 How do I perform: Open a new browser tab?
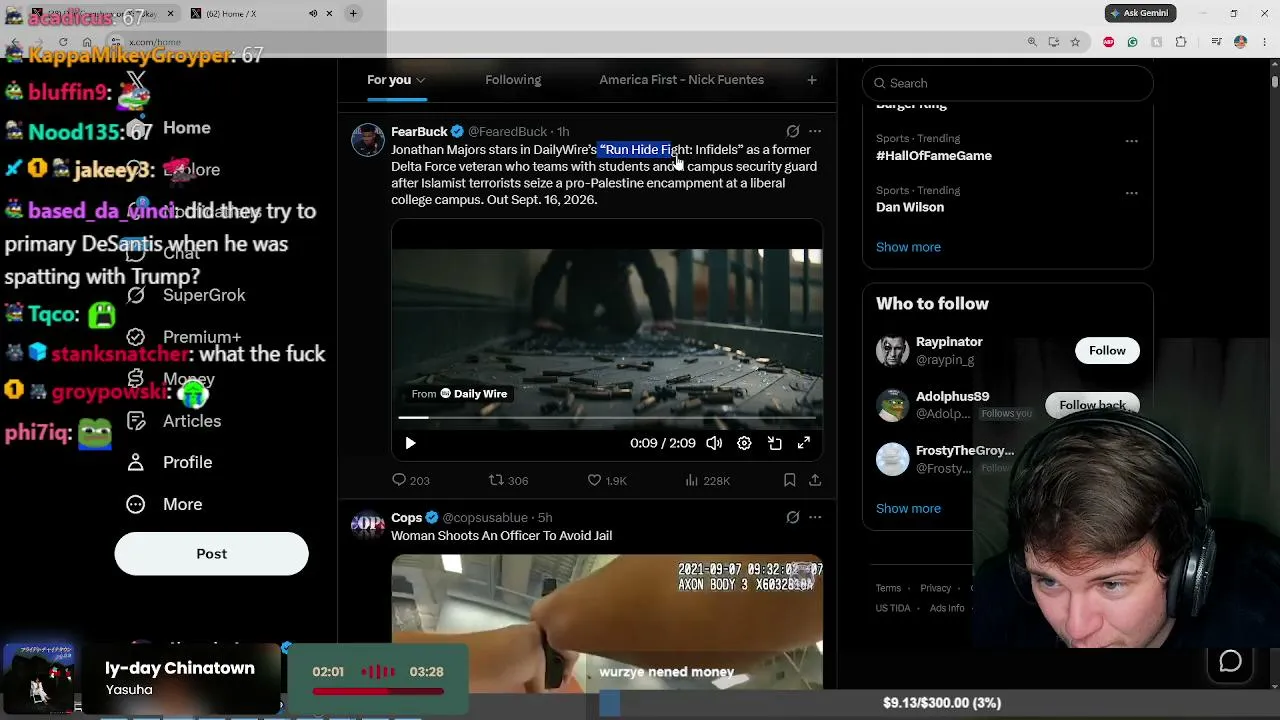point(353,13)
